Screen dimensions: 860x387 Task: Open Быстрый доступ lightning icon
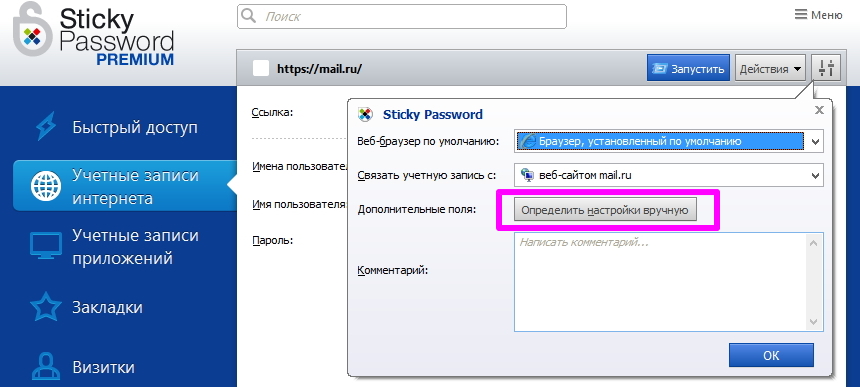tap(46, 128)
